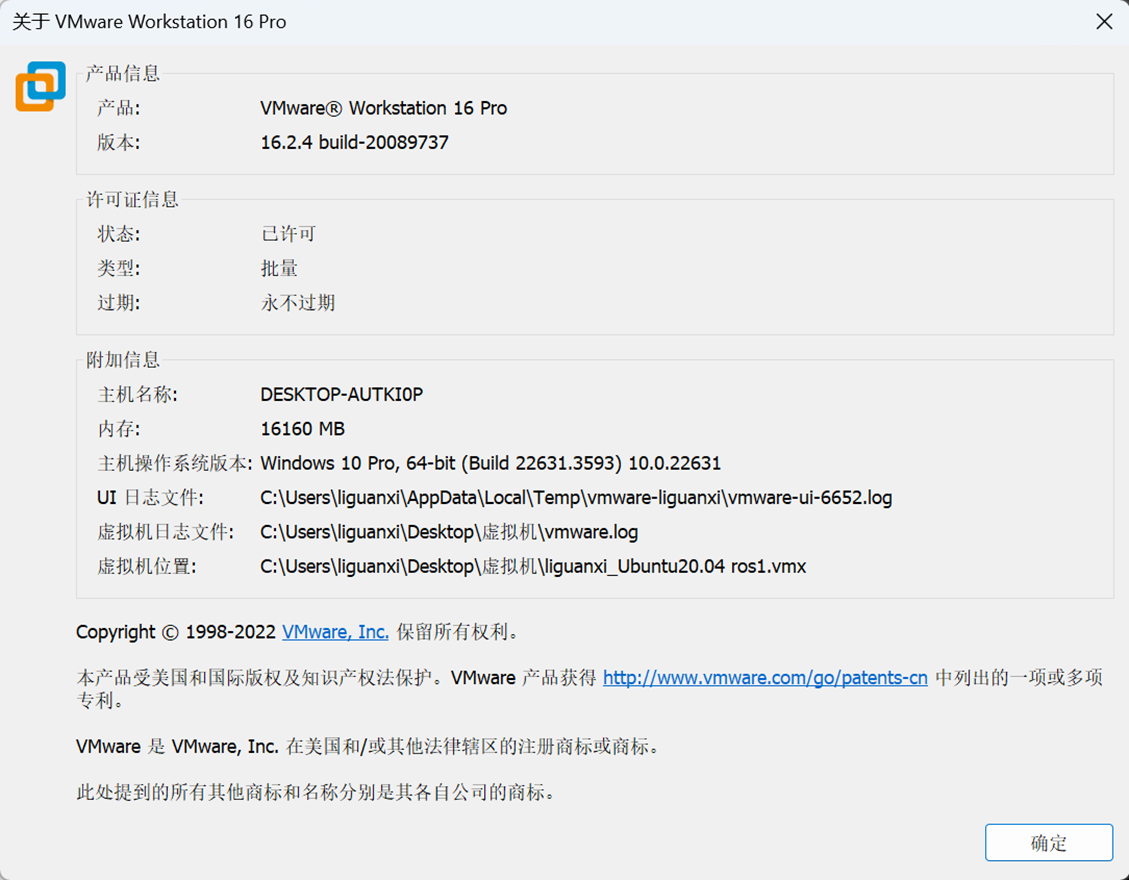
Task: Click expiration value 永不过期
Action: point(297,302)
